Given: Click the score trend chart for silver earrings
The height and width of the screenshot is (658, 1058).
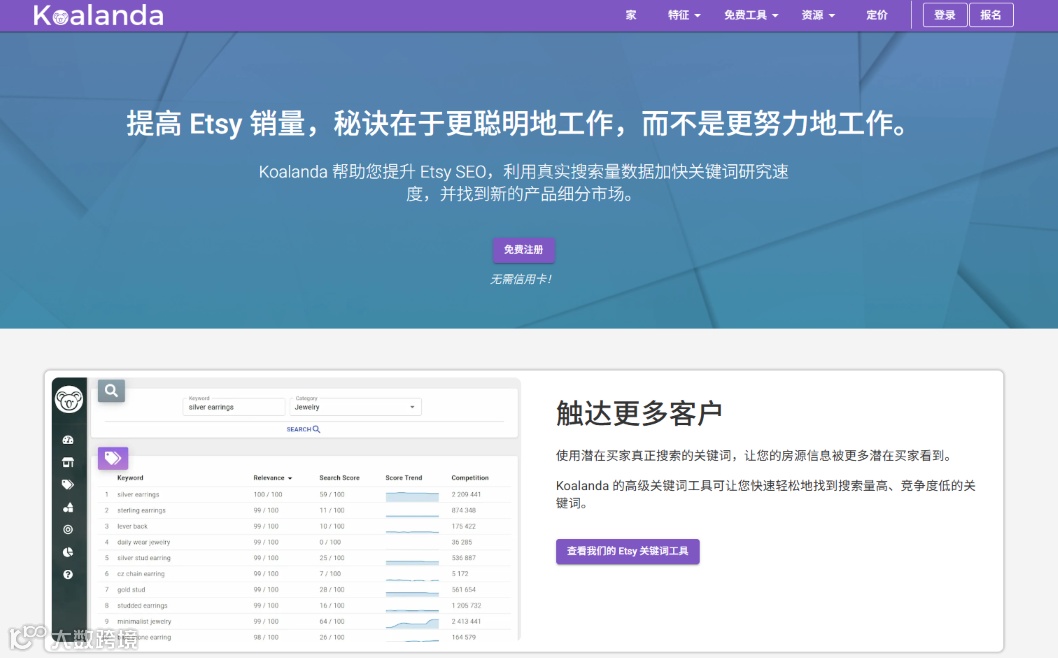Looking at the screenshot, I should [412, 496].
